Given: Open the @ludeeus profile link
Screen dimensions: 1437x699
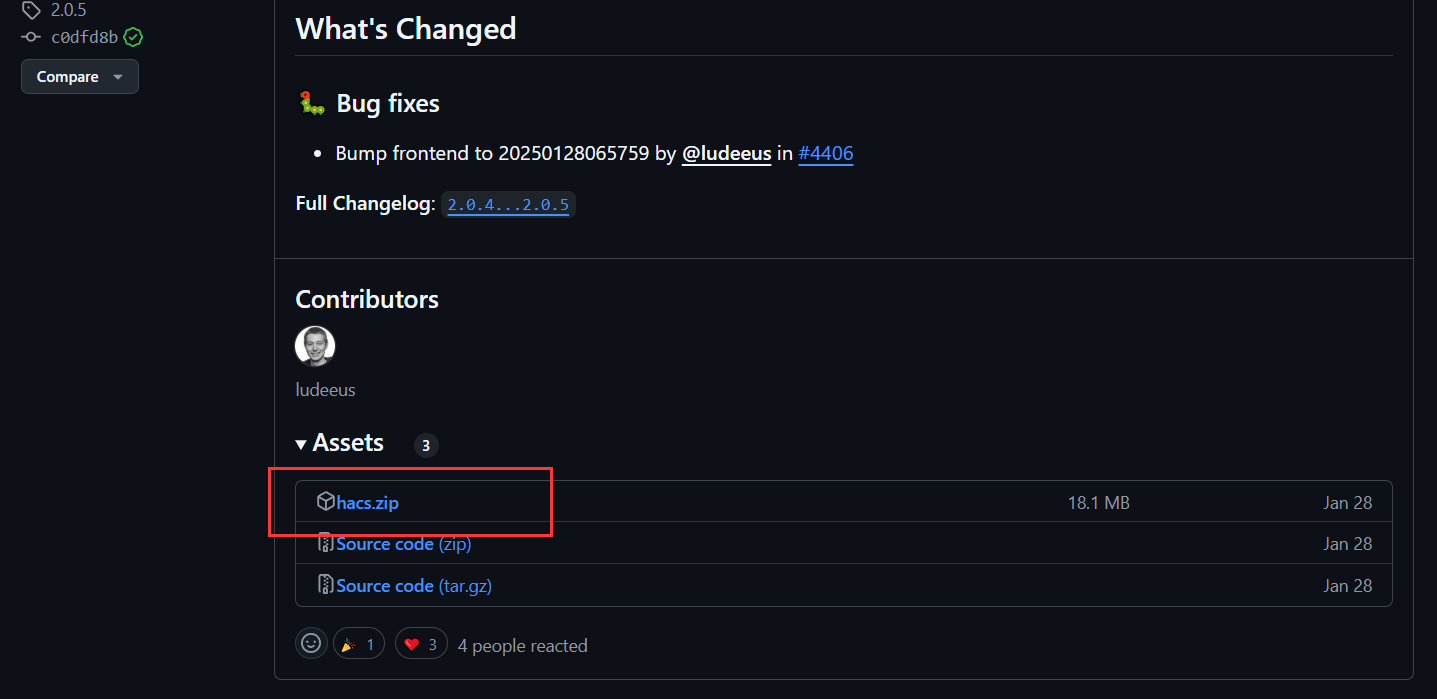Looking at the screenshot, I should click(726, 154).
